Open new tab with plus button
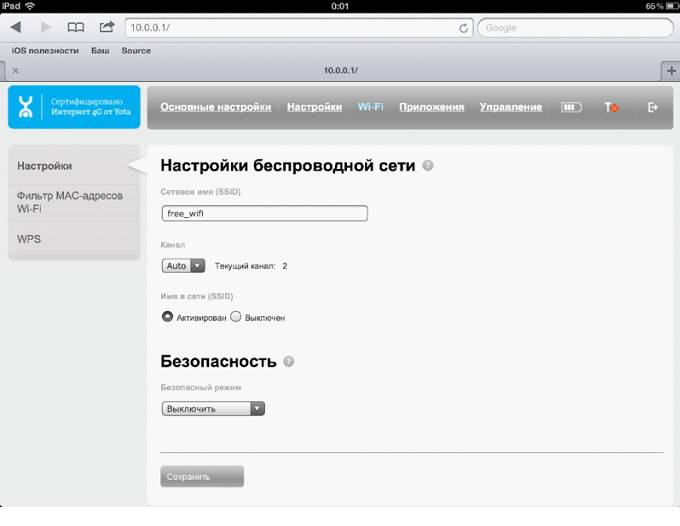680x526 pixels. pyautogui.click(x=670, y=71)
